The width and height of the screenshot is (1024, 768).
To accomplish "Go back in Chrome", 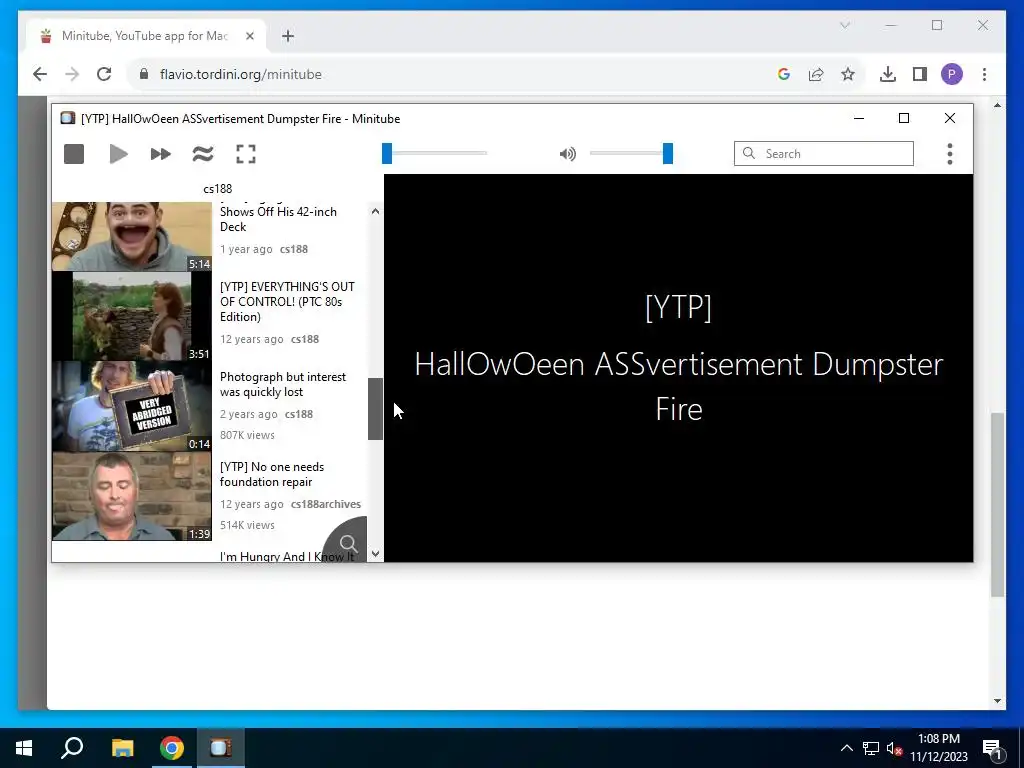I will tap(40, 74).
